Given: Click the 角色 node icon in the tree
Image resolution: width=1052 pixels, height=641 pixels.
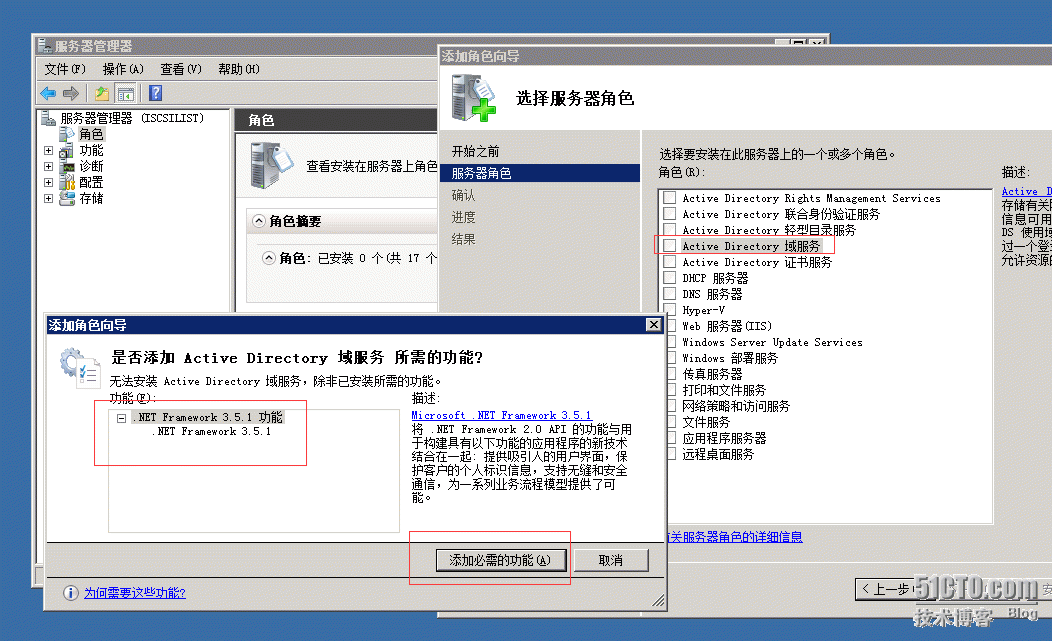Looking at the screenshot, I should pyautogui.click(x=67, y=134).
